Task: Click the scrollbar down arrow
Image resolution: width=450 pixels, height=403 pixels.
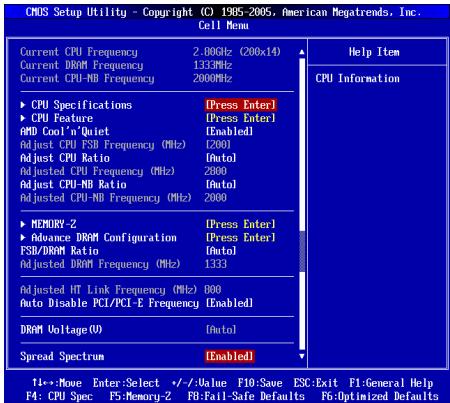Action: coord(302,356)
